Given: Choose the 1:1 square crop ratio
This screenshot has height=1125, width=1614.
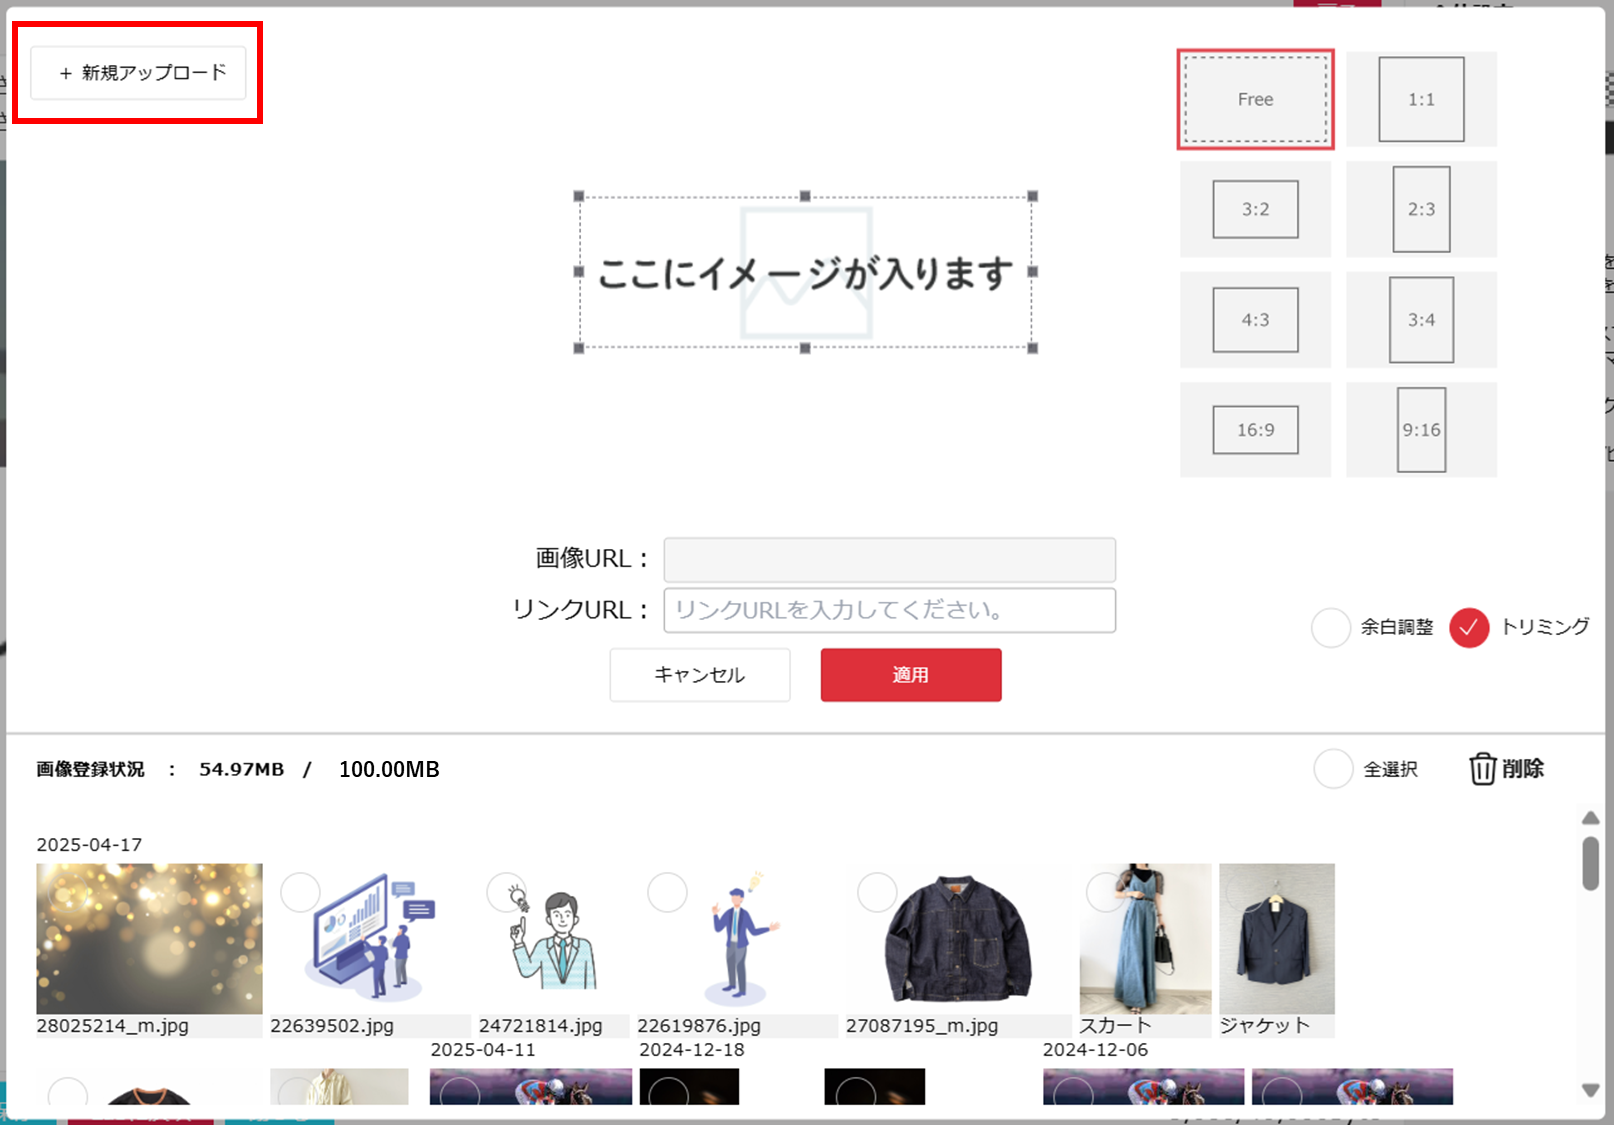Looking at the screenshot, I should click(1421, 99).
